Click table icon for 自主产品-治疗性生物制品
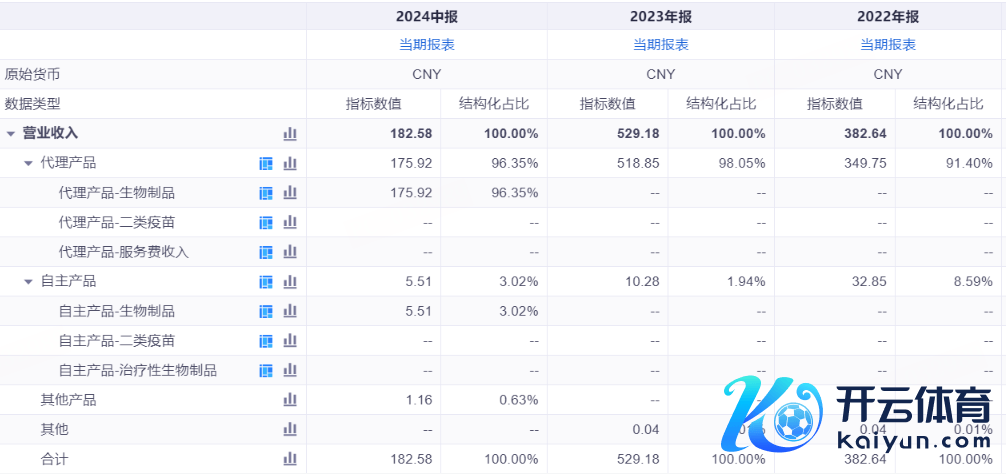The image size is (1006, 474). (266, 371)
